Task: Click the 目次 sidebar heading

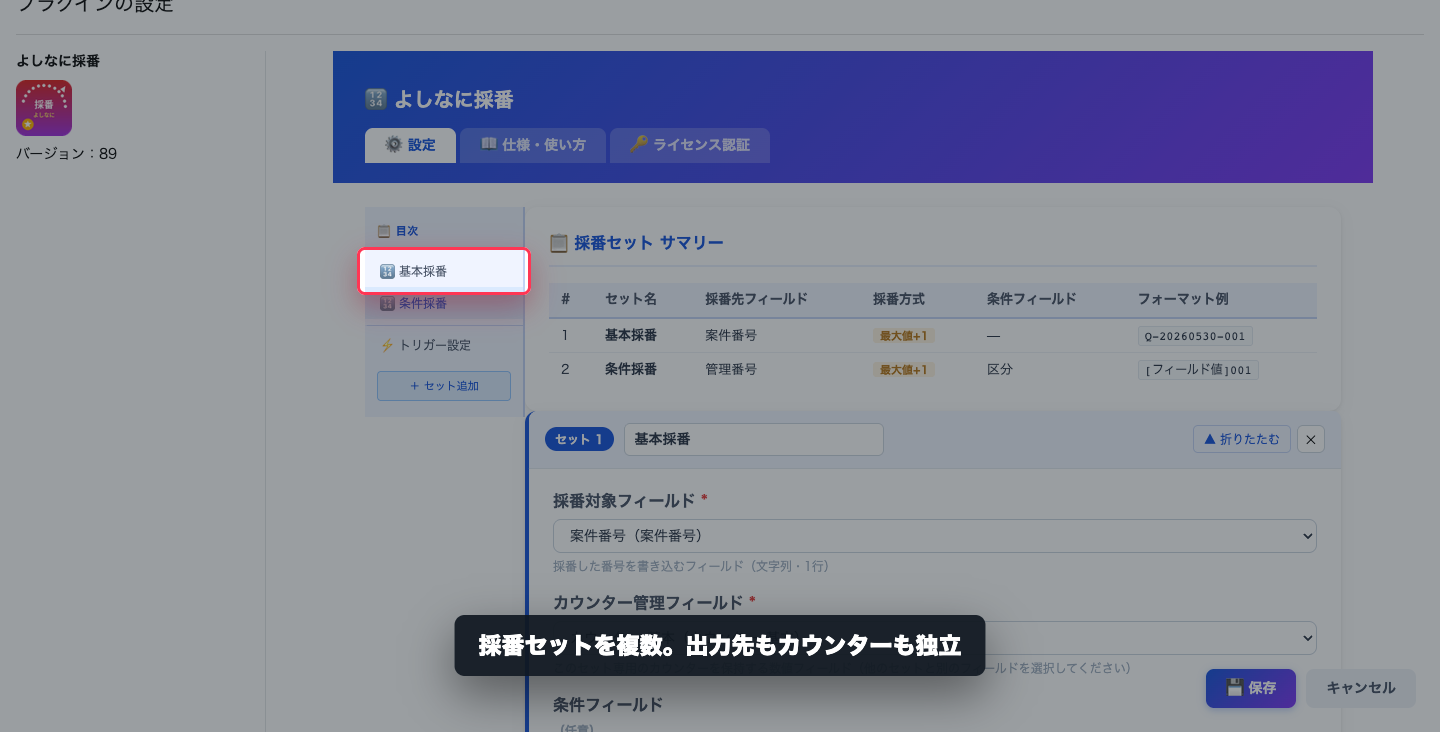Action: [x=398, y=231]
